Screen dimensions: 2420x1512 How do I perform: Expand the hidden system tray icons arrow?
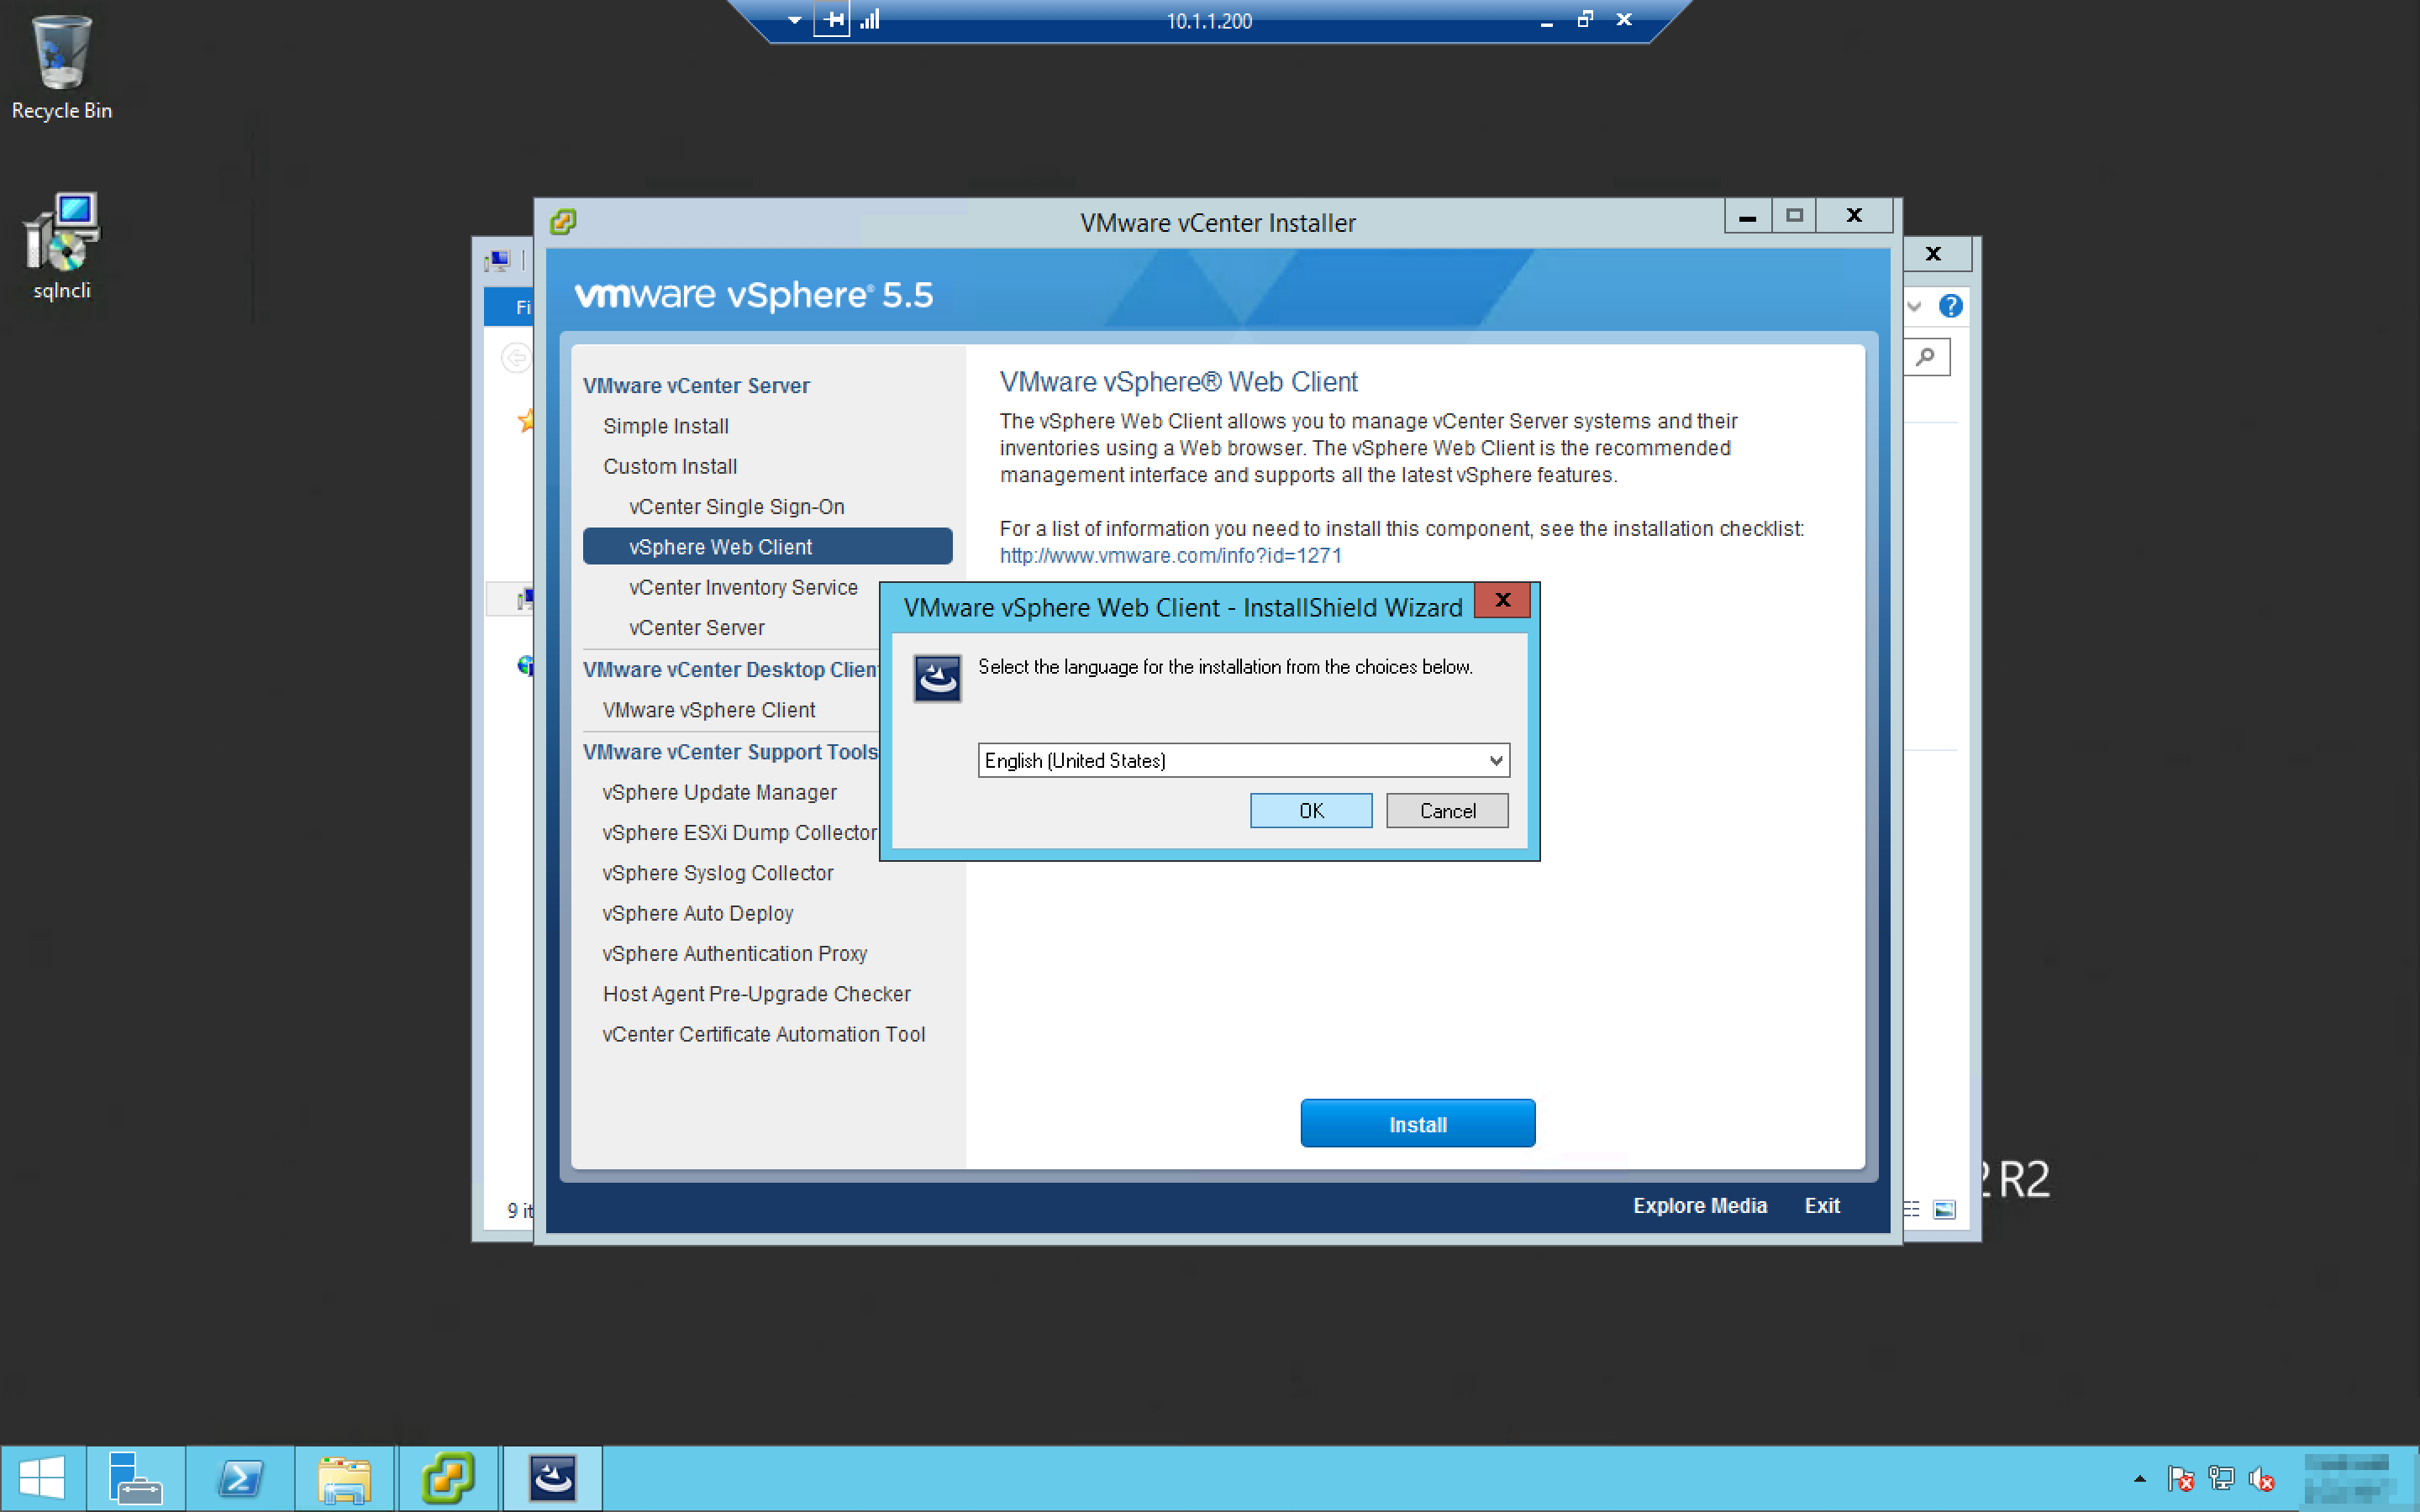[2139, 1478]
